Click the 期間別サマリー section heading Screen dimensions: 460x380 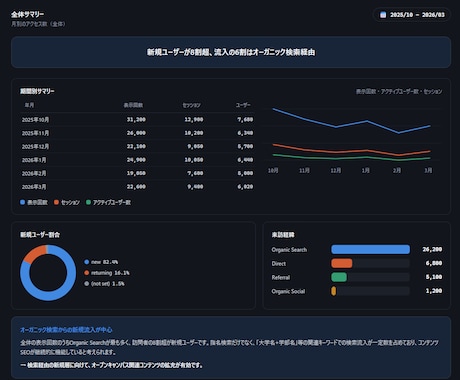[x=37, y=91]
